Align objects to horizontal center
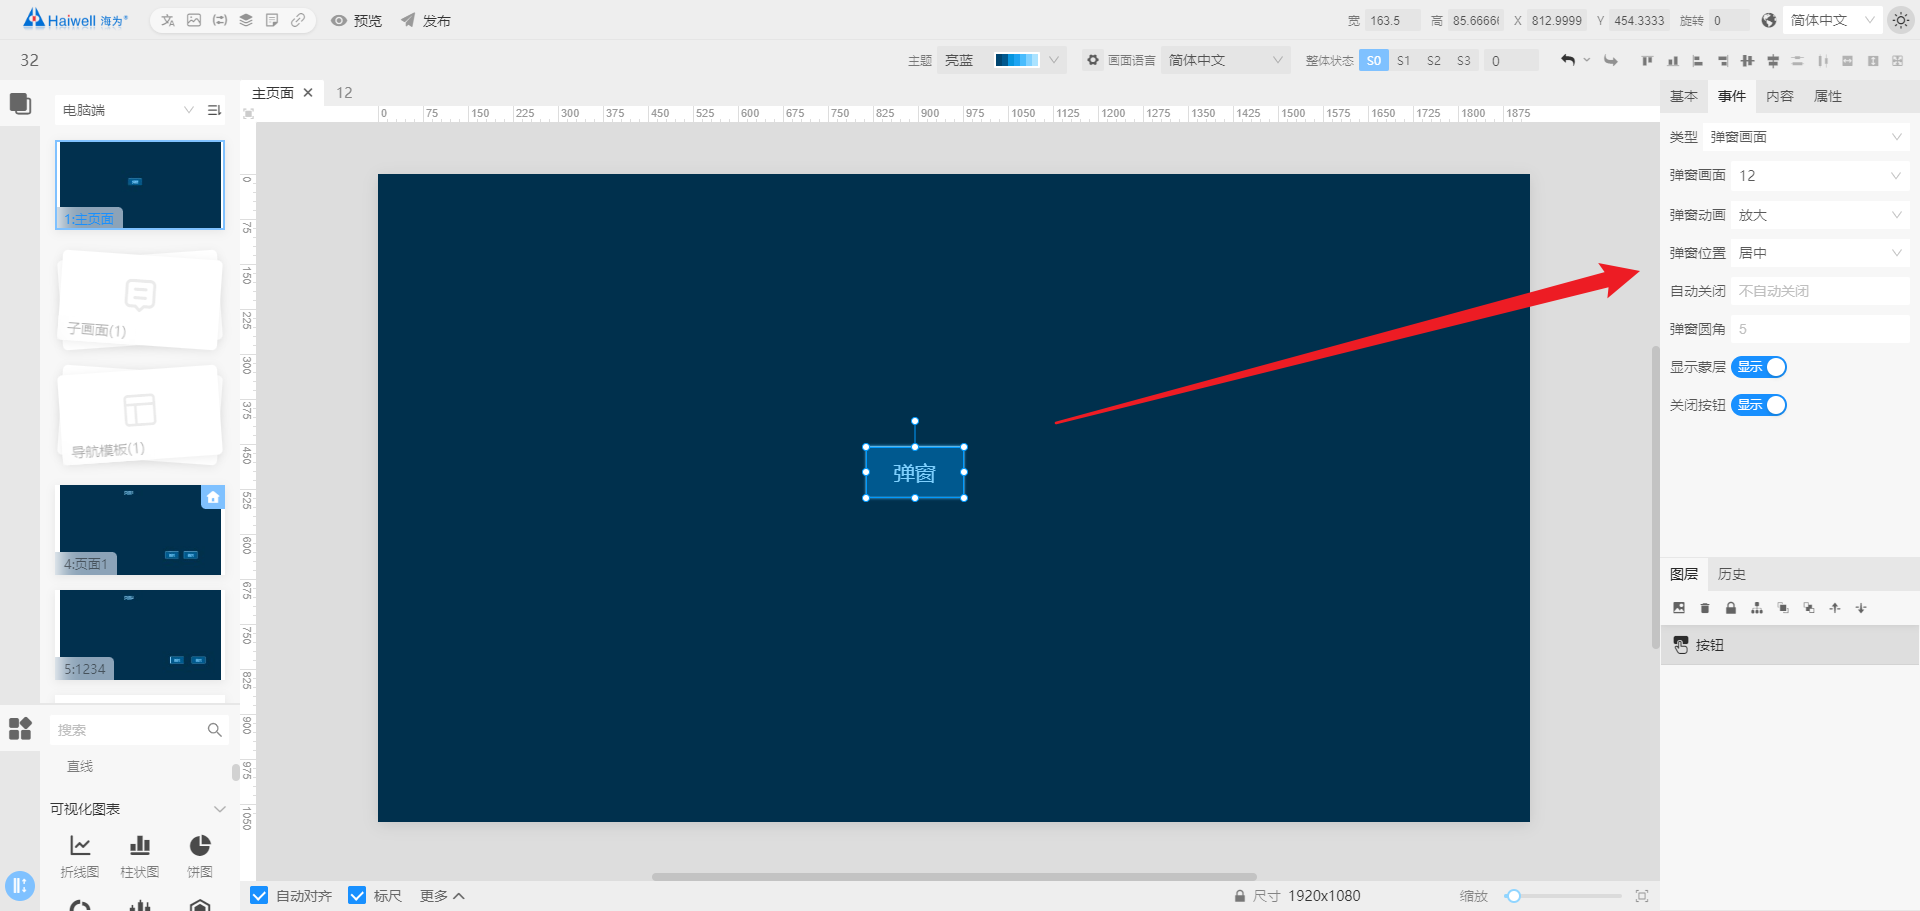This screenshot has height=911, width=1920. (1773, 61)
